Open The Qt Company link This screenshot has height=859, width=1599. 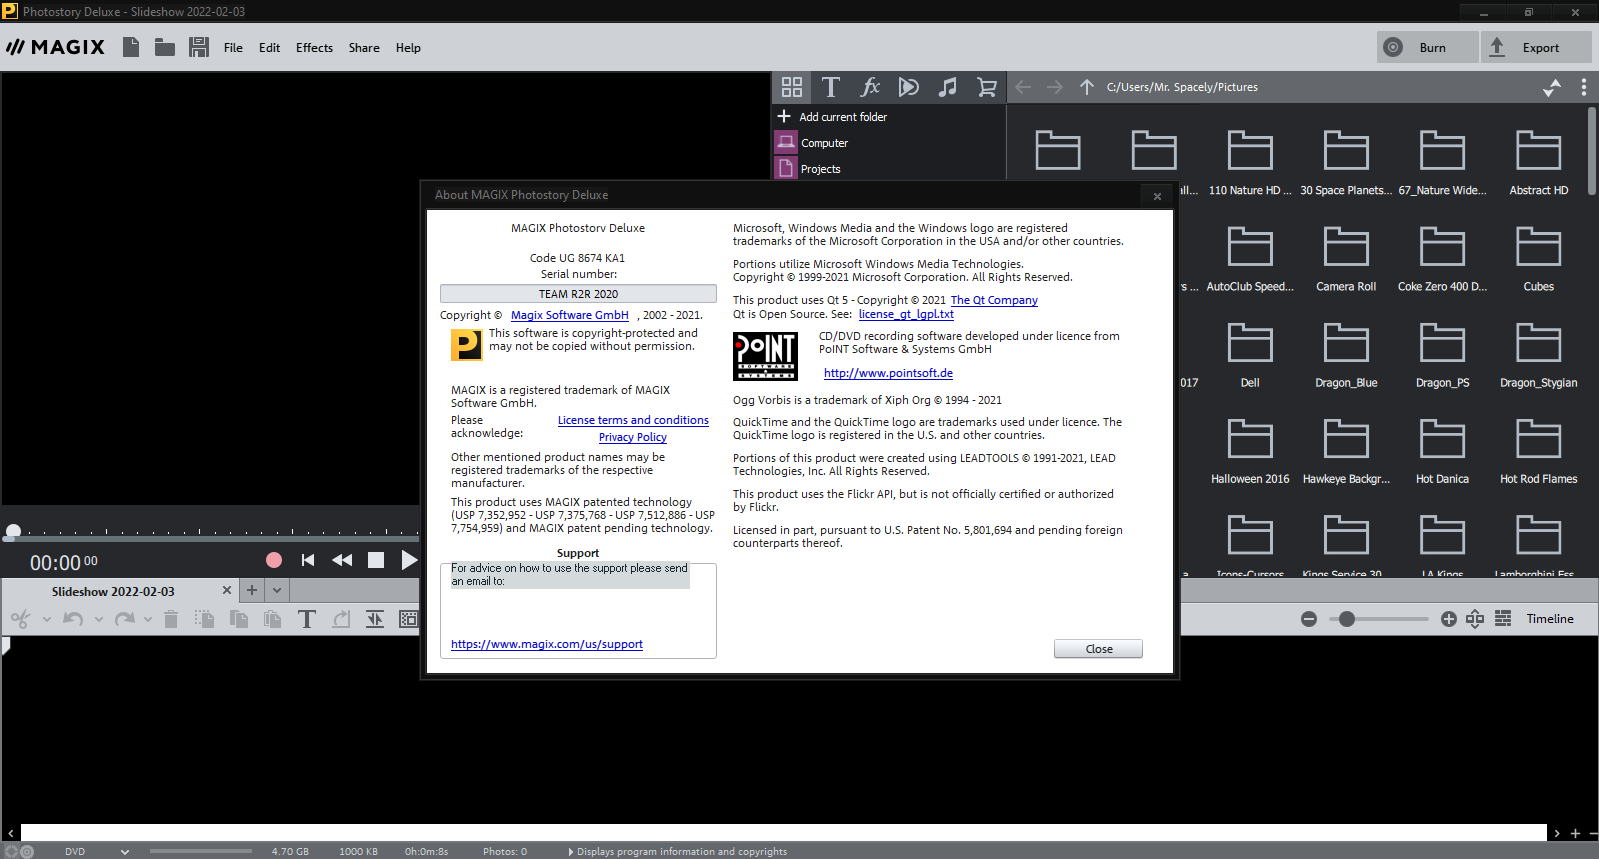tap(994, 300)
